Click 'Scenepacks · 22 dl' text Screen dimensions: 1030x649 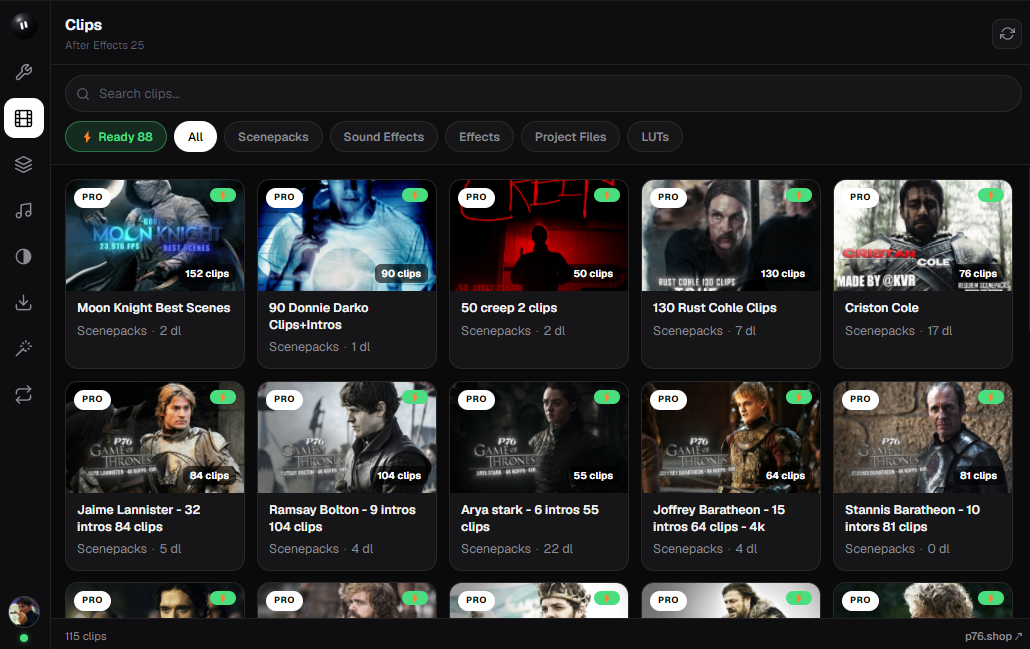pyautogui.click(x=517, y=548)
